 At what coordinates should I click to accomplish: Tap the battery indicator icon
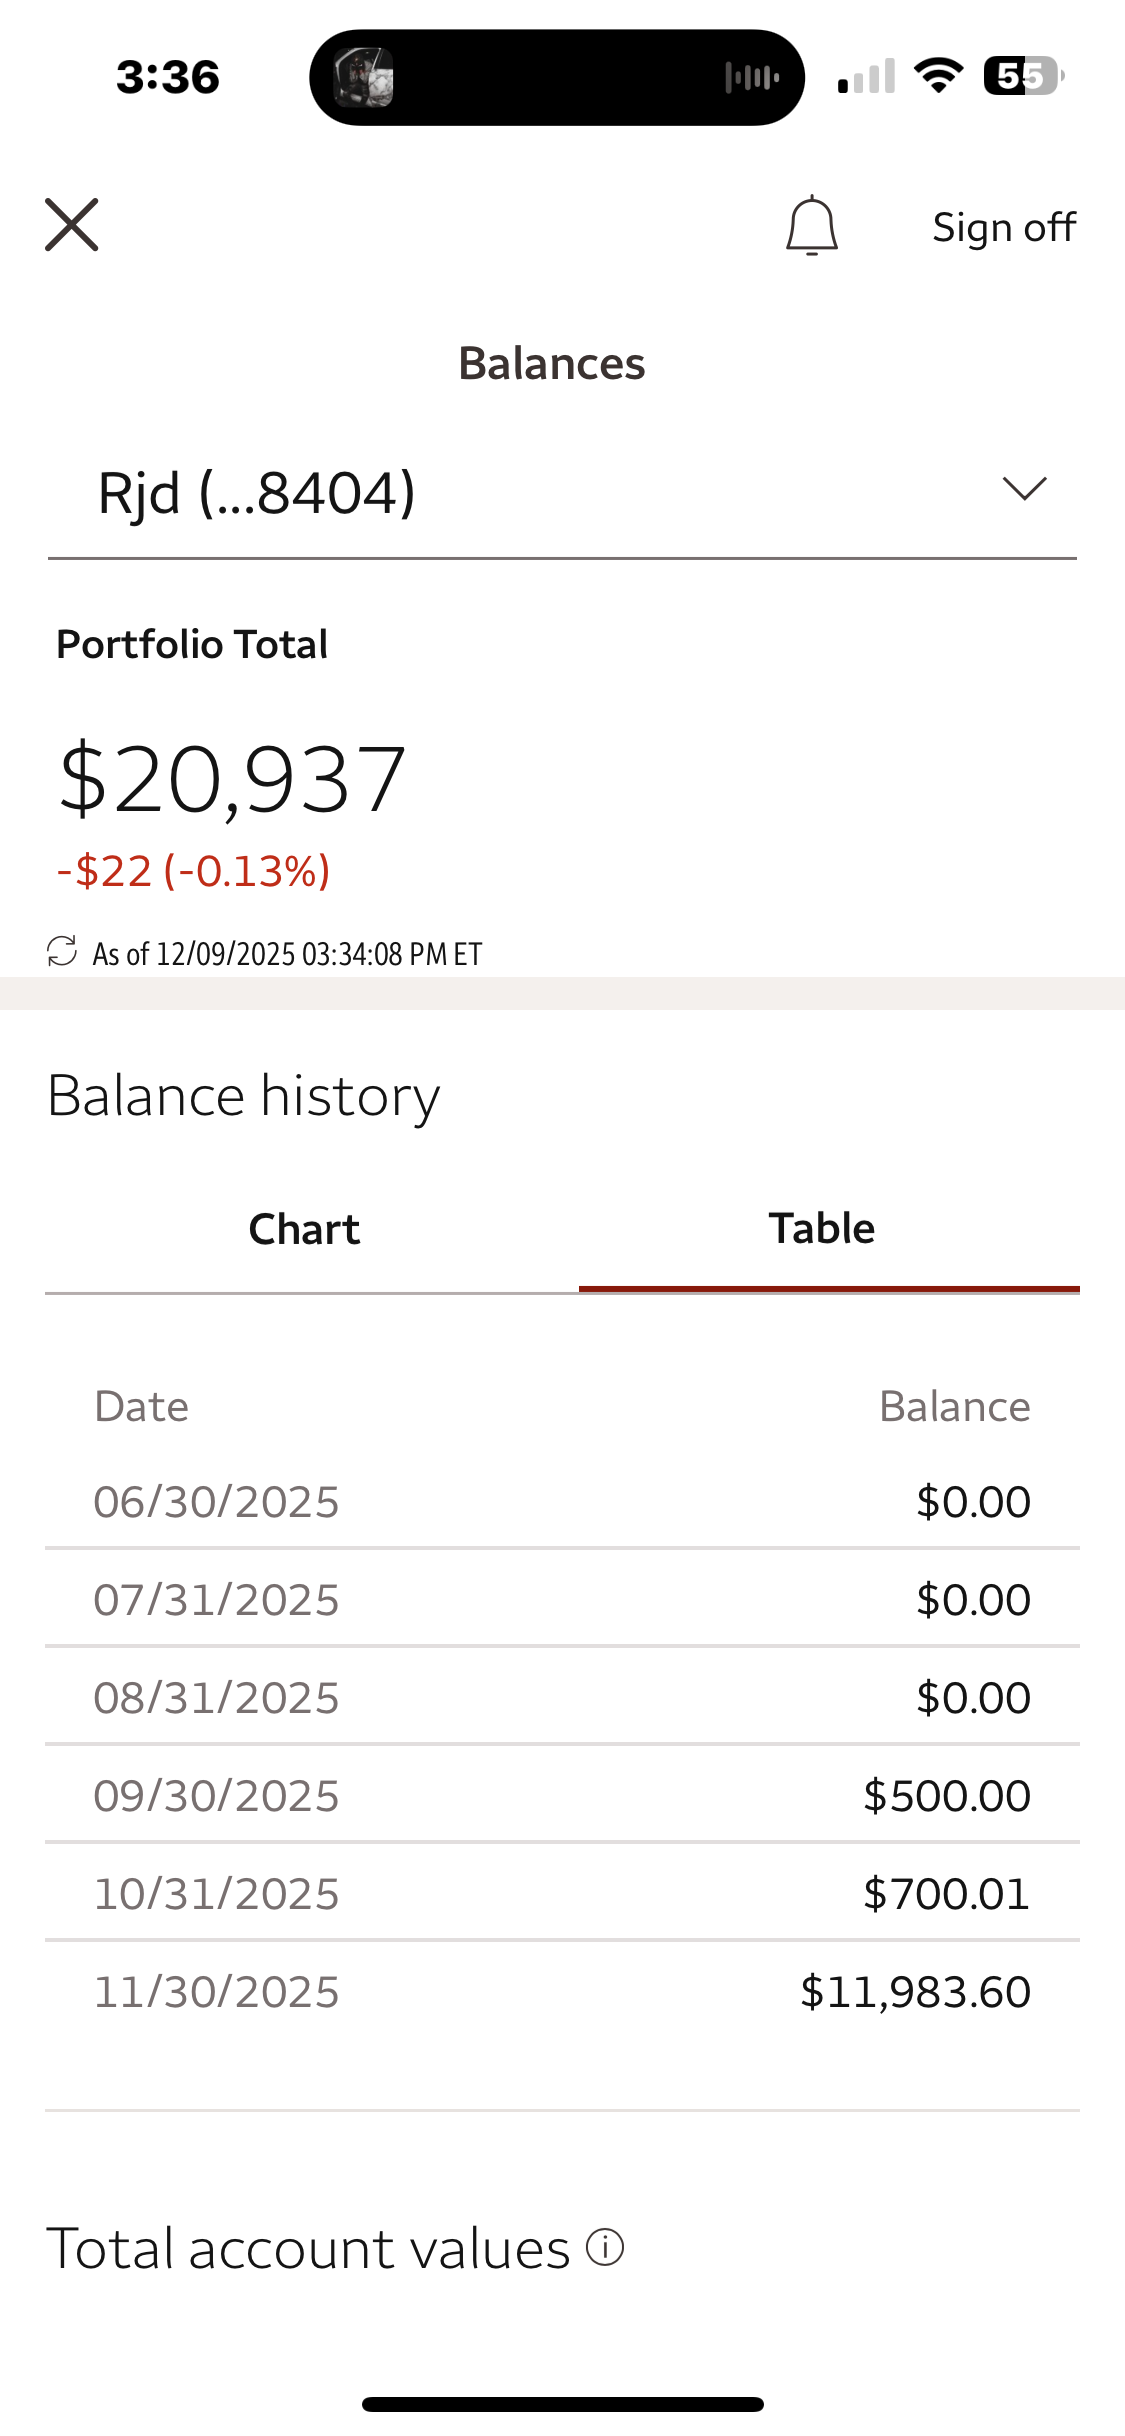(1022, 76)
